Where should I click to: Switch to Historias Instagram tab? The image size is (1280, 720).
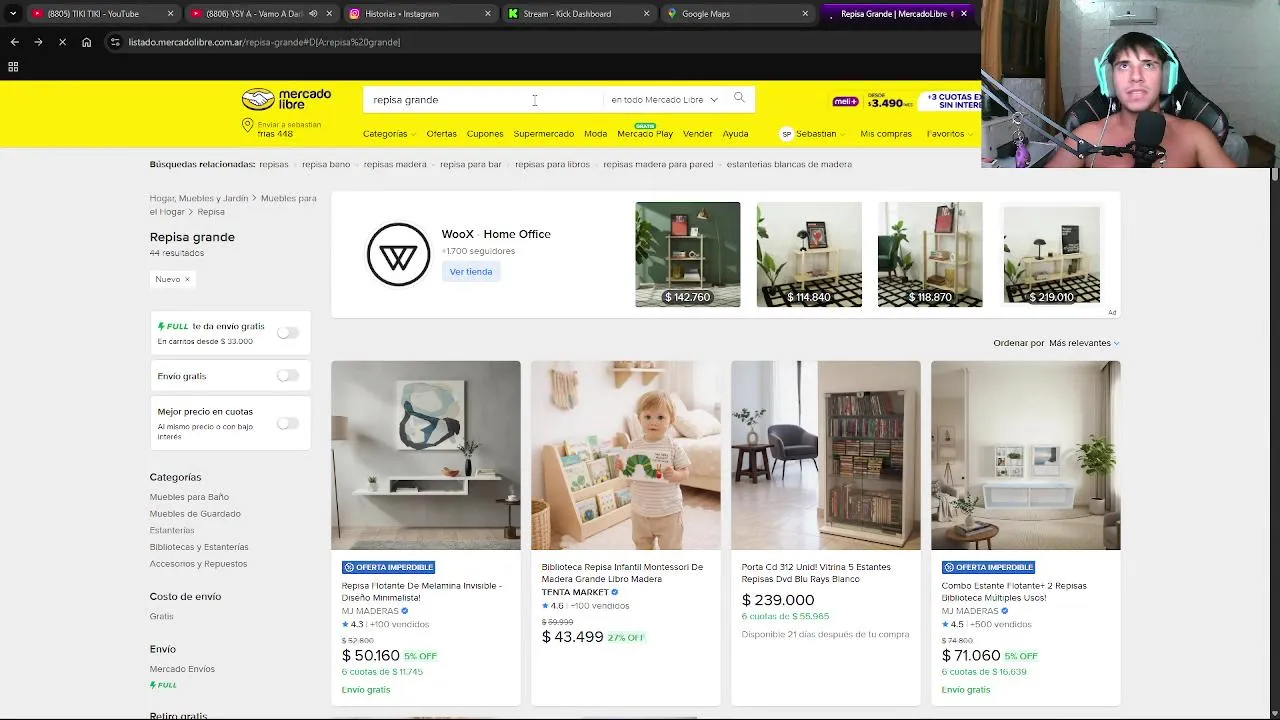[x=420, y=14]
